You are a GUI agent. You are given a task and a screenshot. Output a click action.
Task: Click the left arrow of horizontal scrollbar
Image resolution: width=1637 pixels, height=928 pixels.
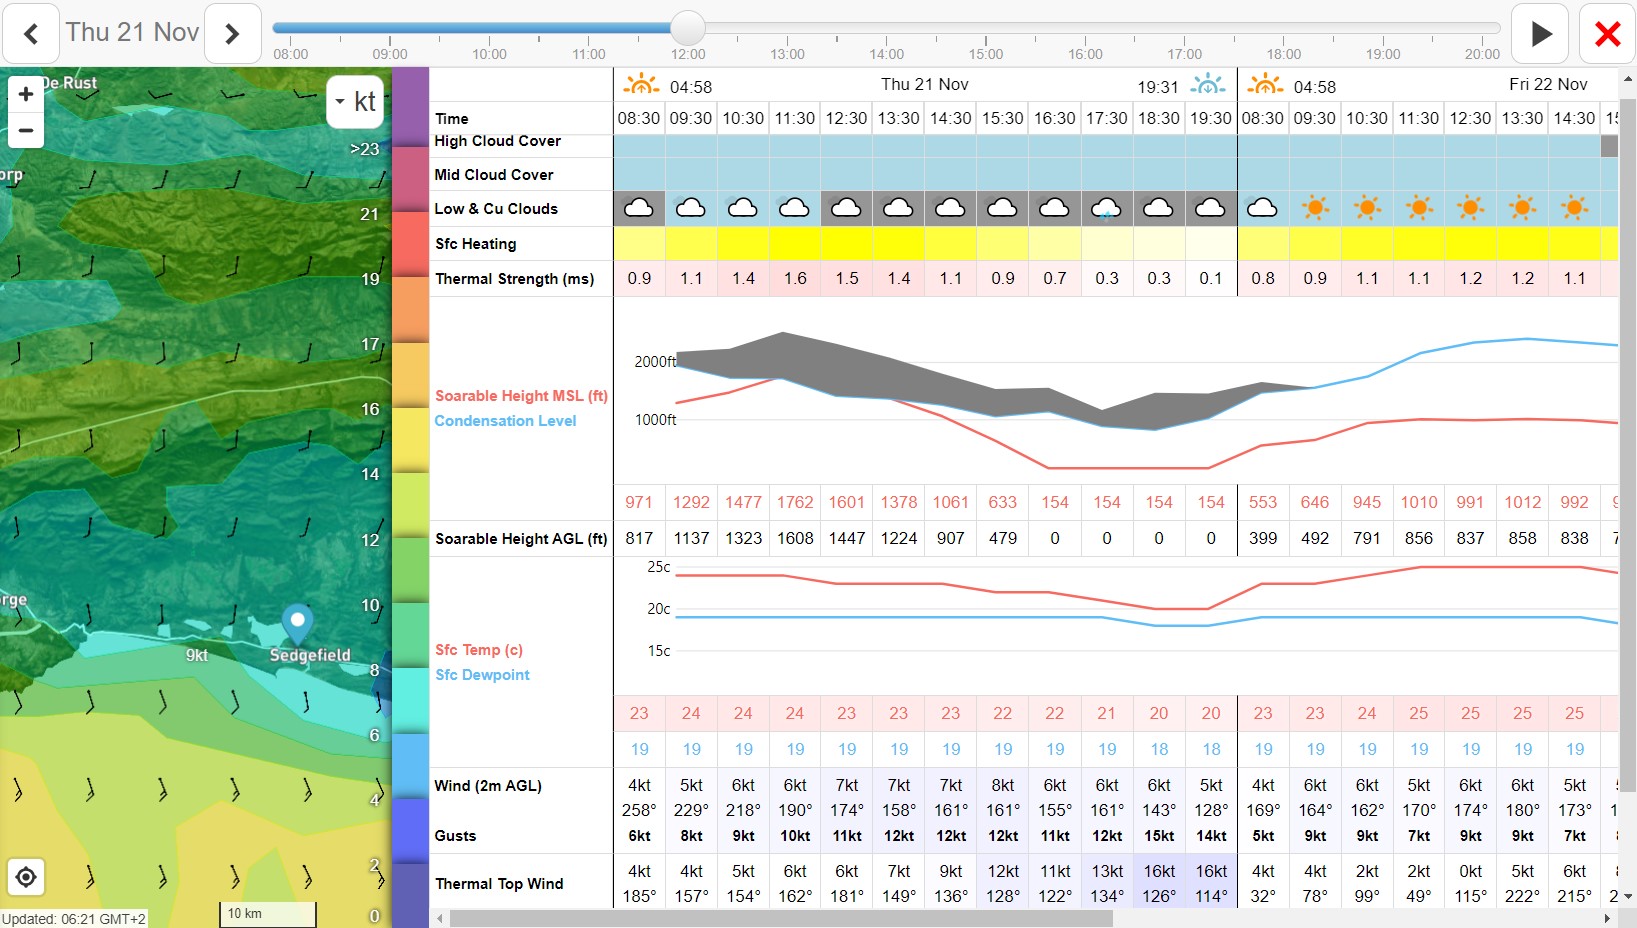(x=439, y=918)
